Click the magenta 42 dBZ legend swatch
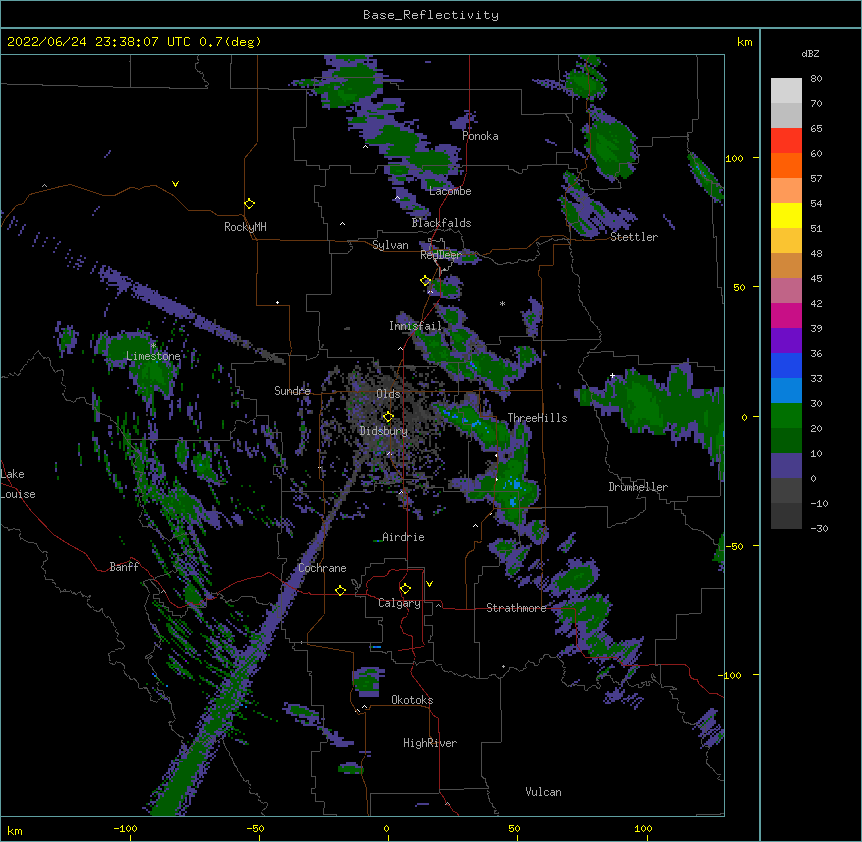This screenshot has width=862, height=842. (x=786, y=315)
